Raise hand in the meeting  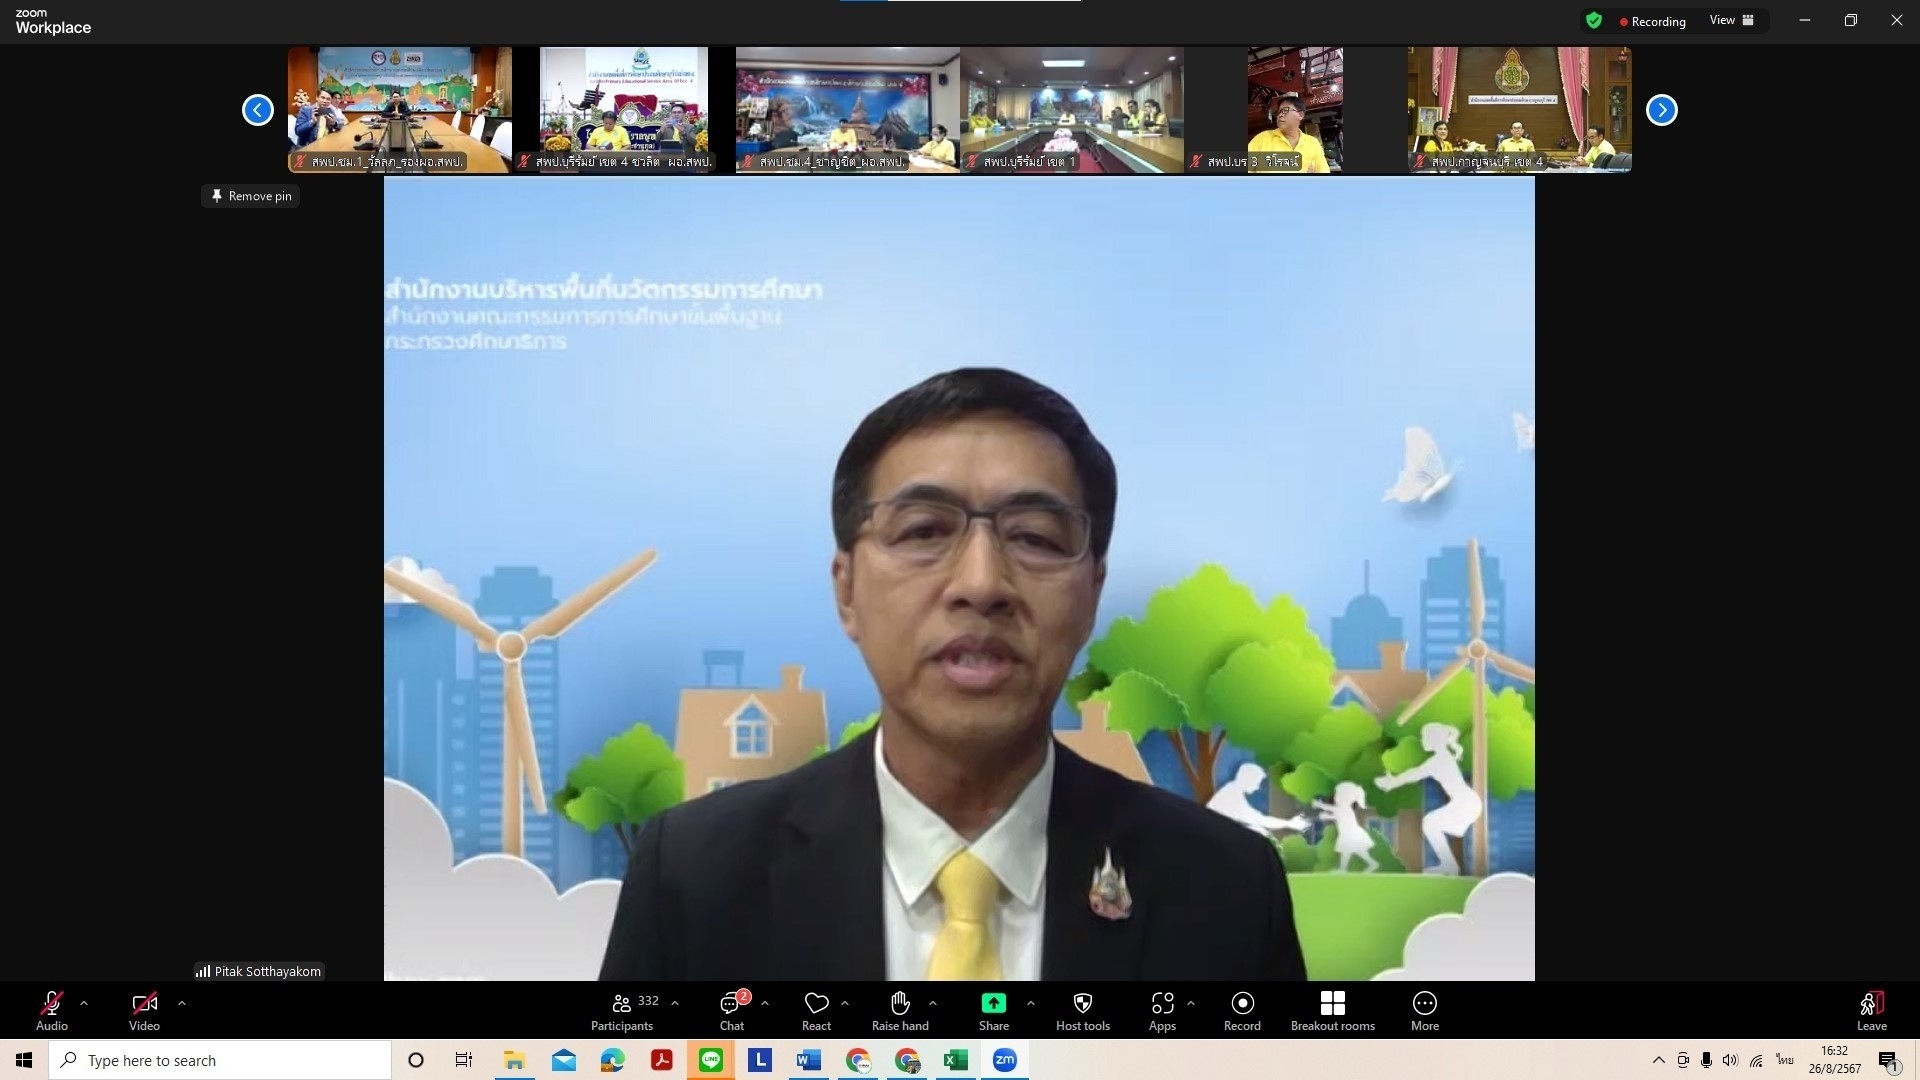(900, 1010)
